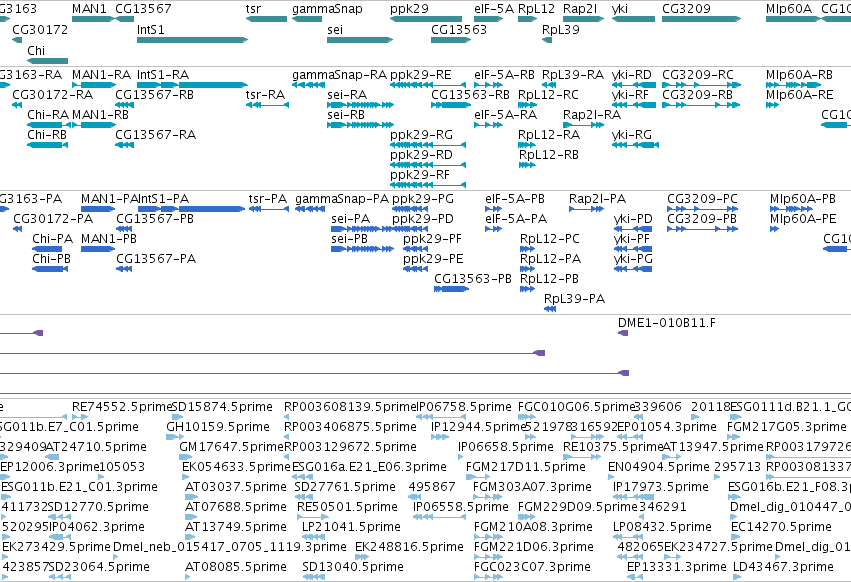
Task: Select transcript eIF-5A-RB
Action: pos(488,85)
